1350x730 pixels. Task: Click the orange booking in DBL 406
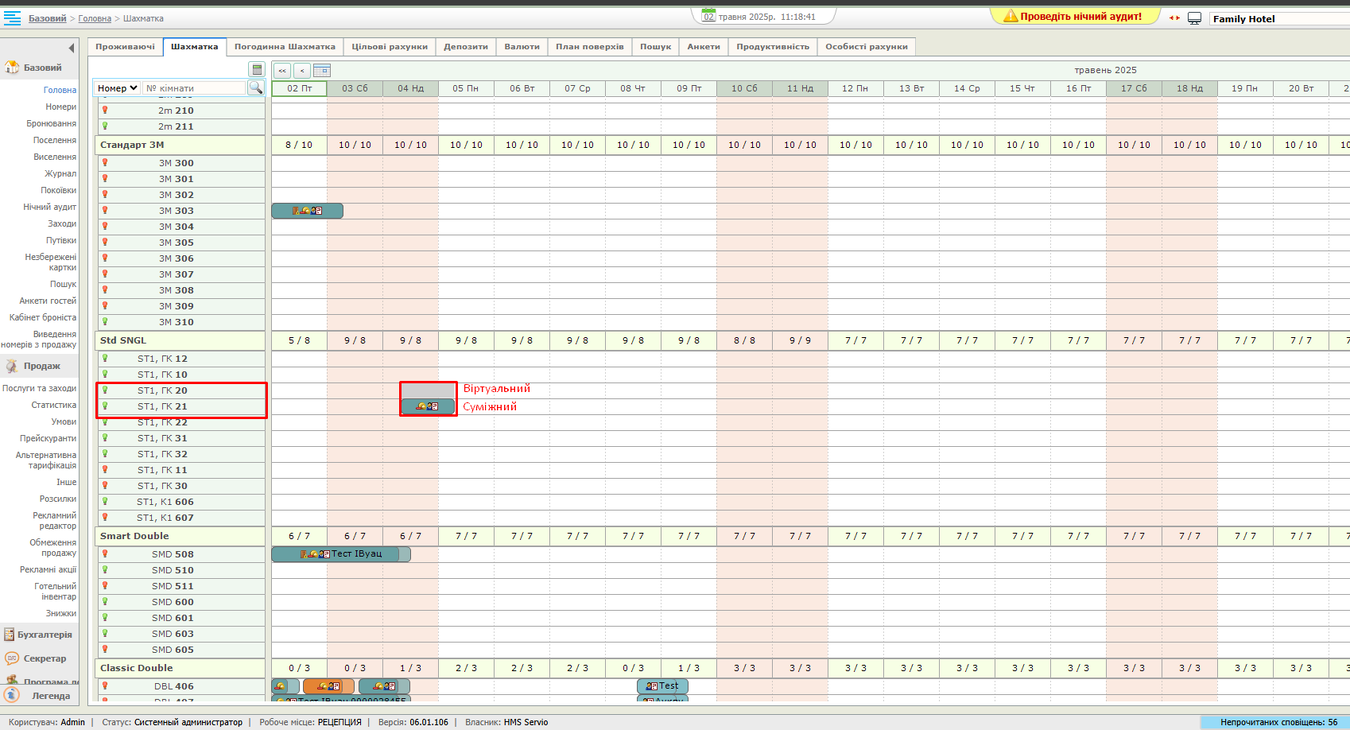[x=328, y=686]
